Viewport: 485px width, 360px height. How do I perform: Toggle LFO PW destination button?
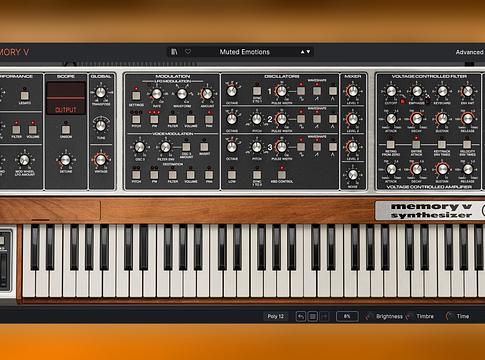[x=154, y=119]
